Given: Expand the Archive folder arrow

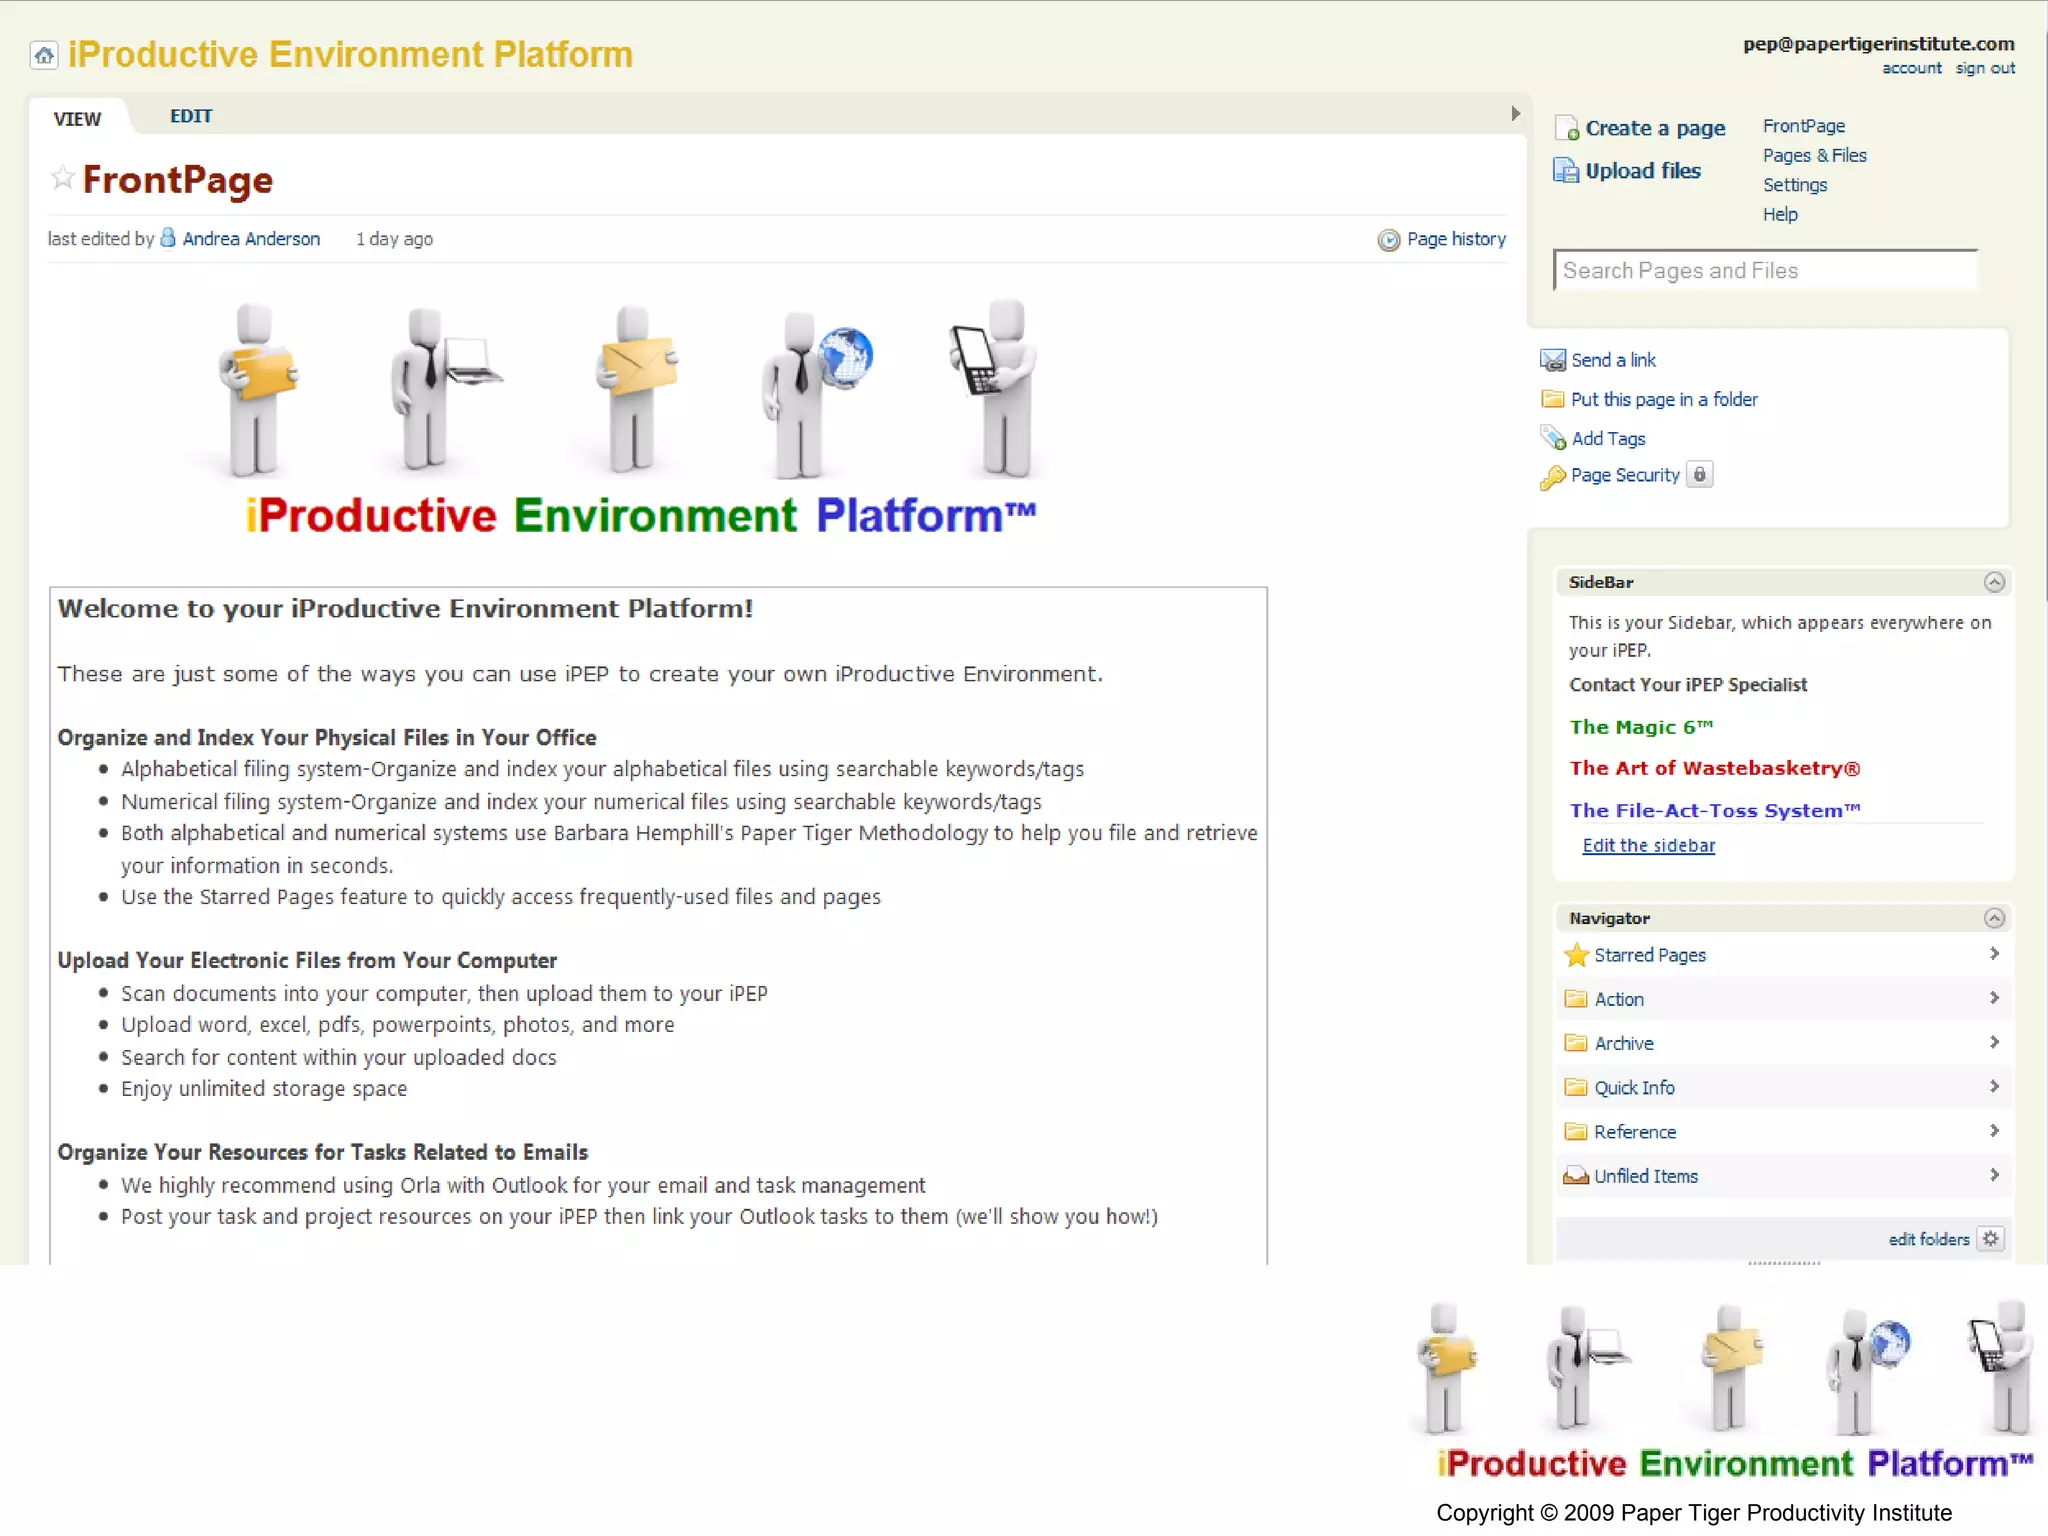Looking at the screenshot, I should [x=1994, y=1042].
